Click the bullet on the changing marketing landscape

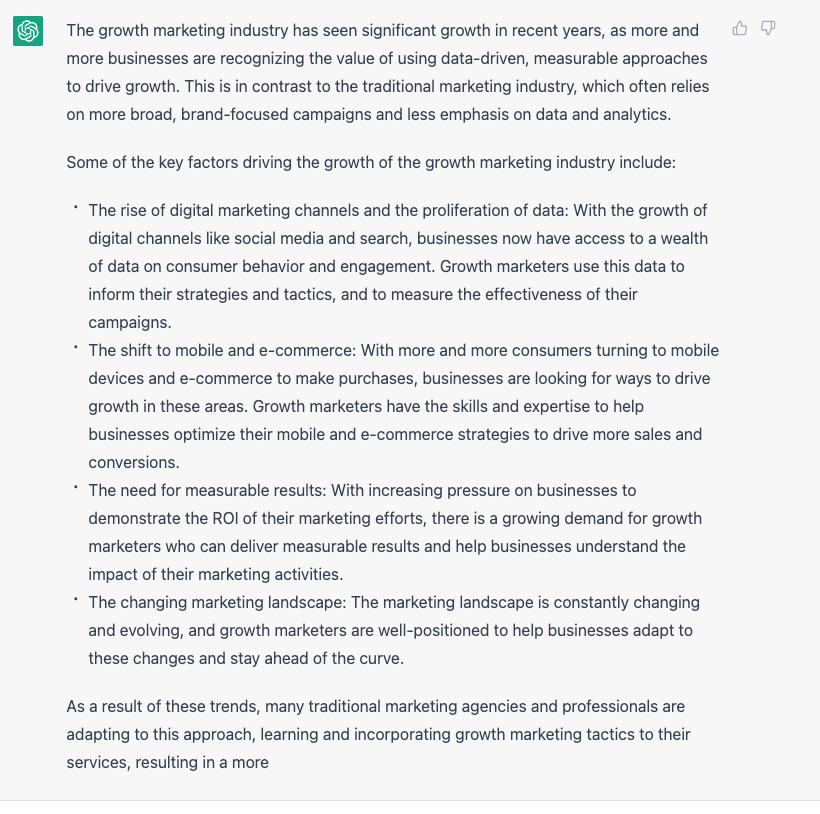click(x=394, y=631)
